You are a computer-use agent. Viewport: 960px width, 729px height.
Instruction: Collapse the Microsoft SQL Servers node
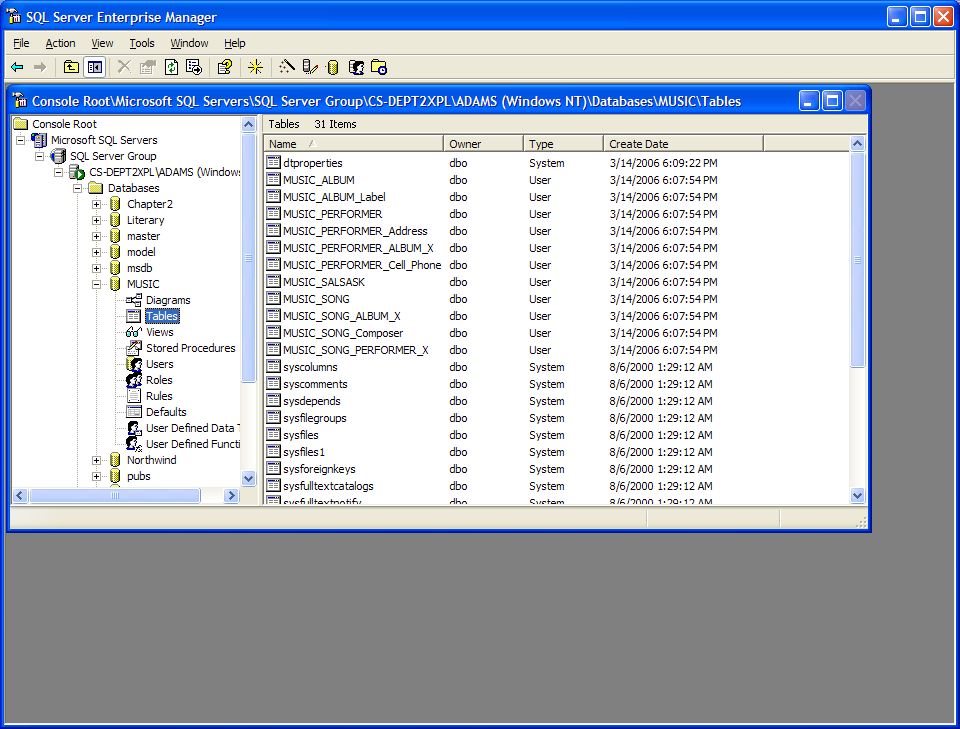(20, 140)
